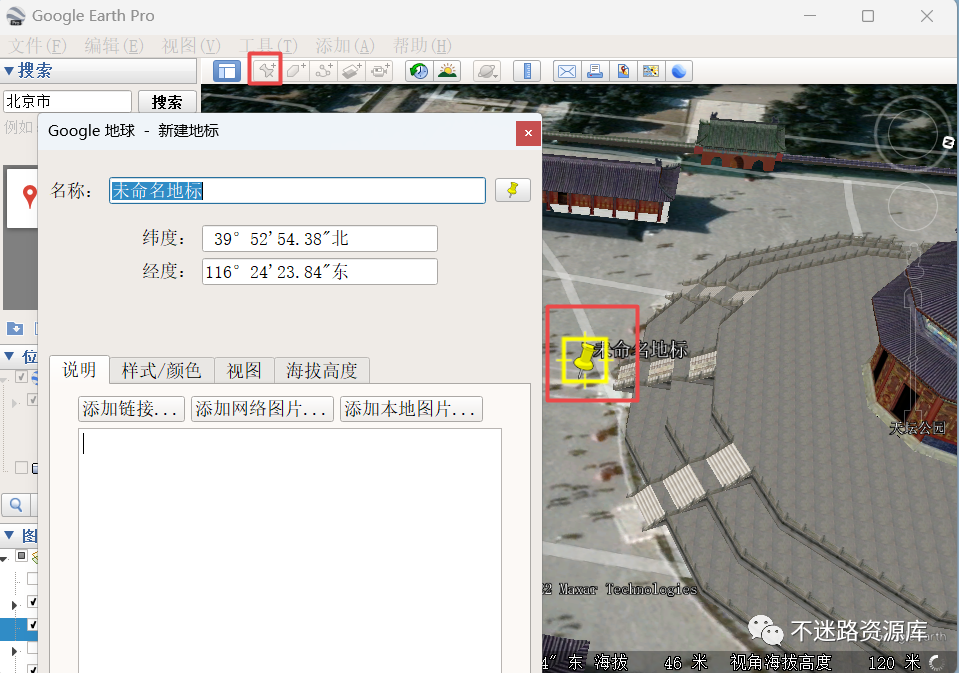This screenshot has width=959, height=673.
Task: Click the compass North ring control
Action: pyautogui.click(x=911, y=132)
